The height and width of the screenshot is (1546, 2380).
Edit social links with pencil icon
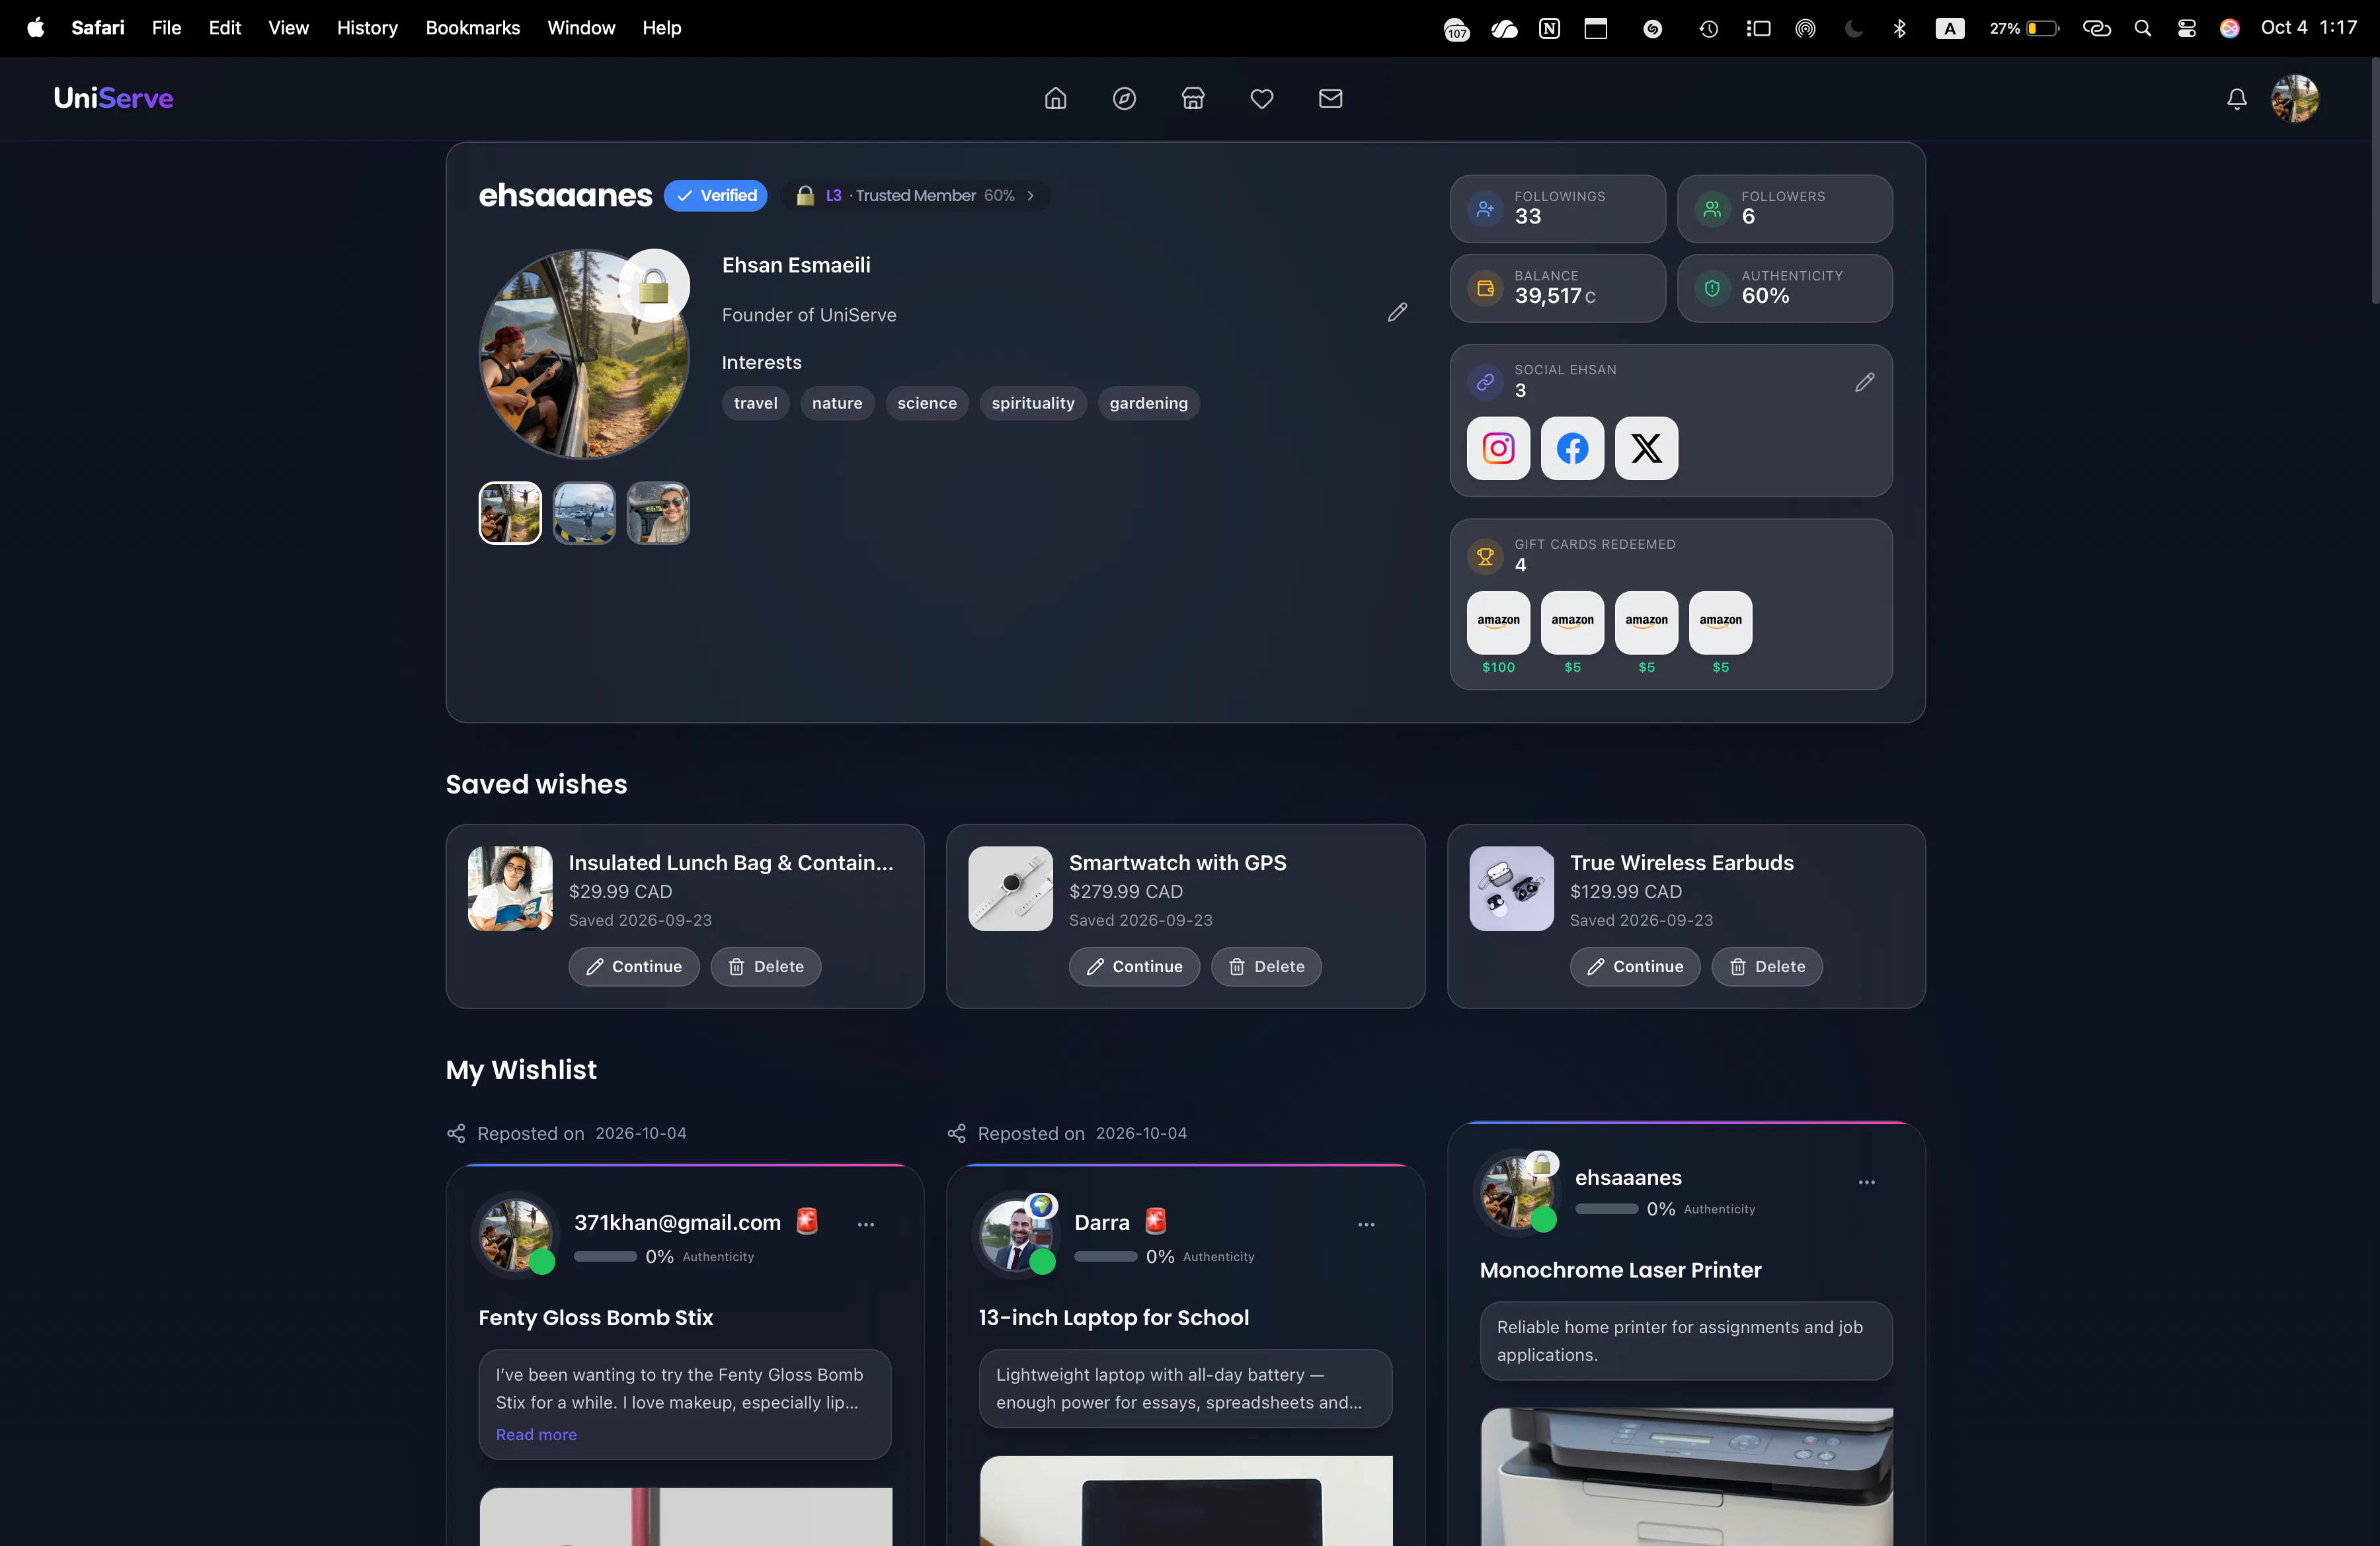(x=1864, y=382)
